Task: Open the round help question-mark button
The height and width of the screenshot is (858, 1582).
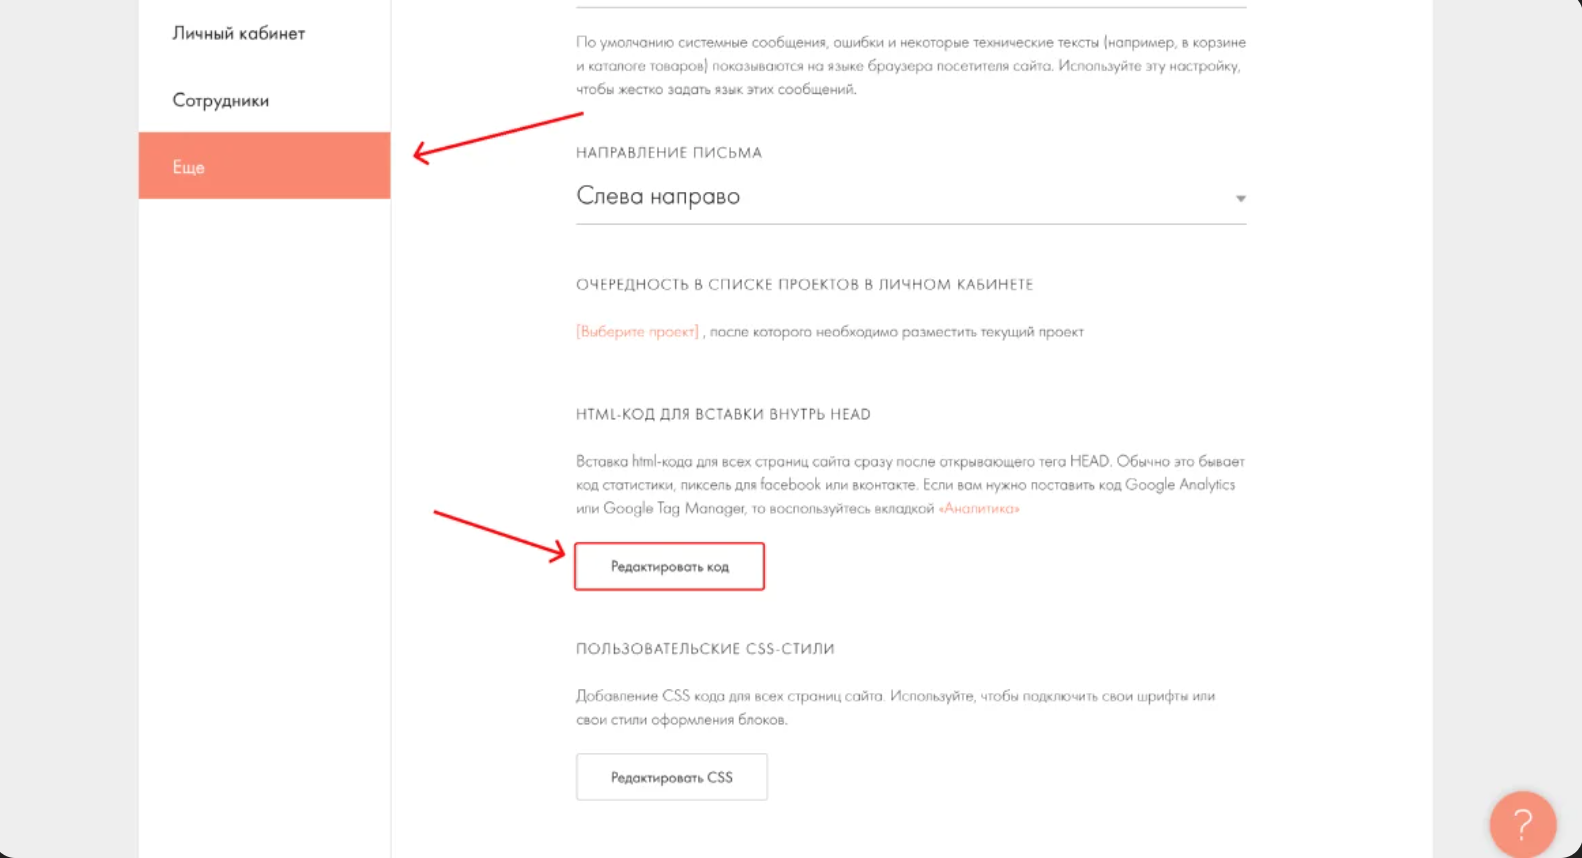Action: (x=1522, y=824)
